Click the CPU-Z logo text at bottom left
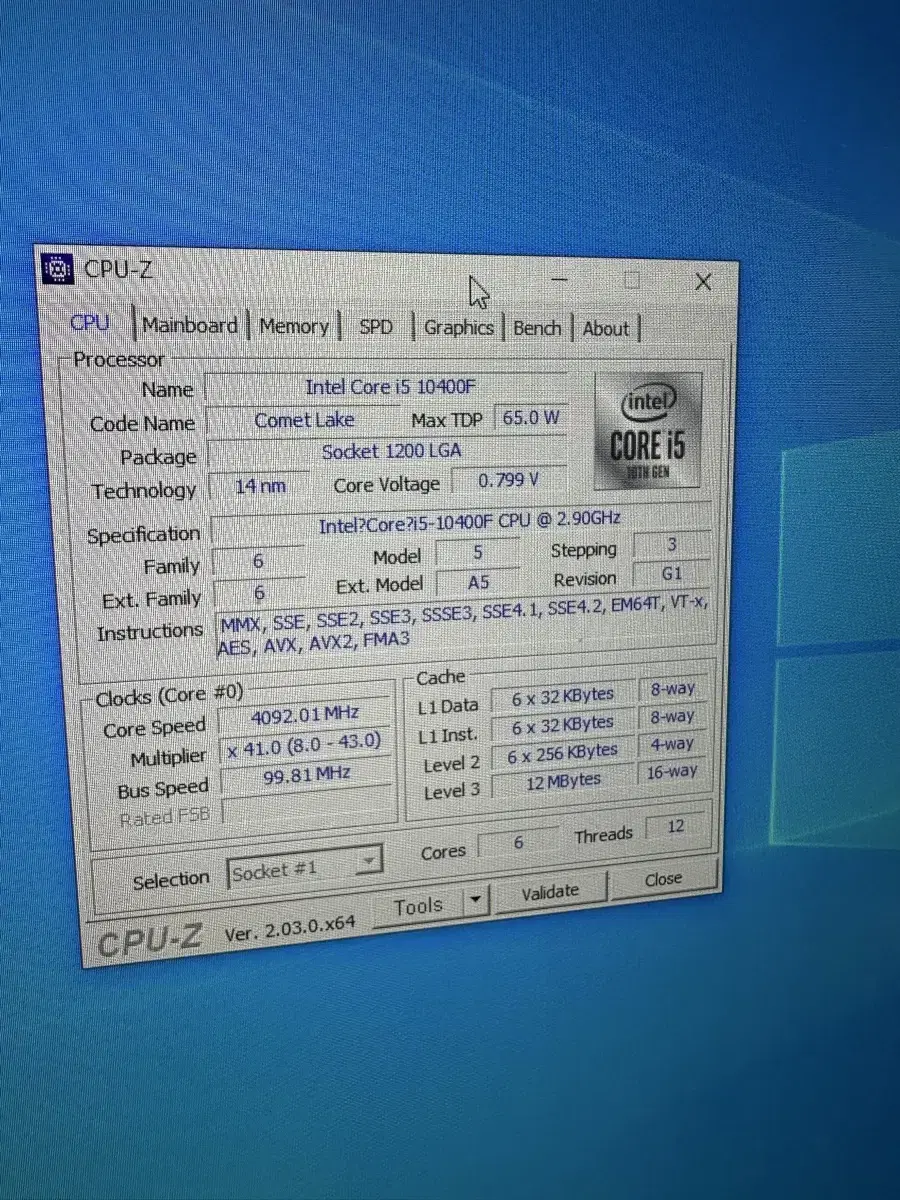The image size is (900, 1200). [151, 941]
